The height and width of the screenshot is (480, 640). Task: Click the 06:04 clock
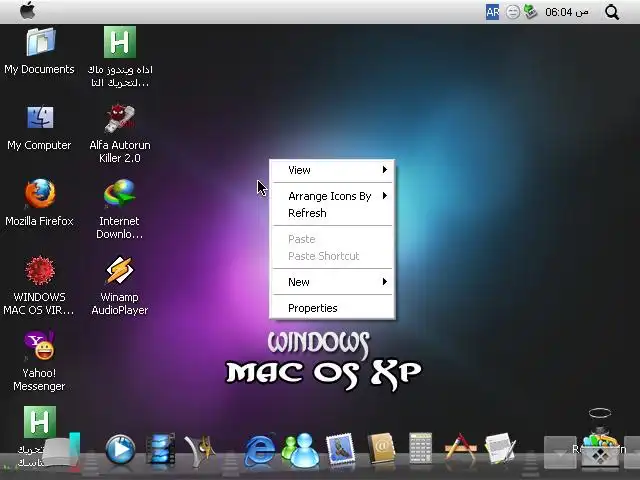[567, 12]
